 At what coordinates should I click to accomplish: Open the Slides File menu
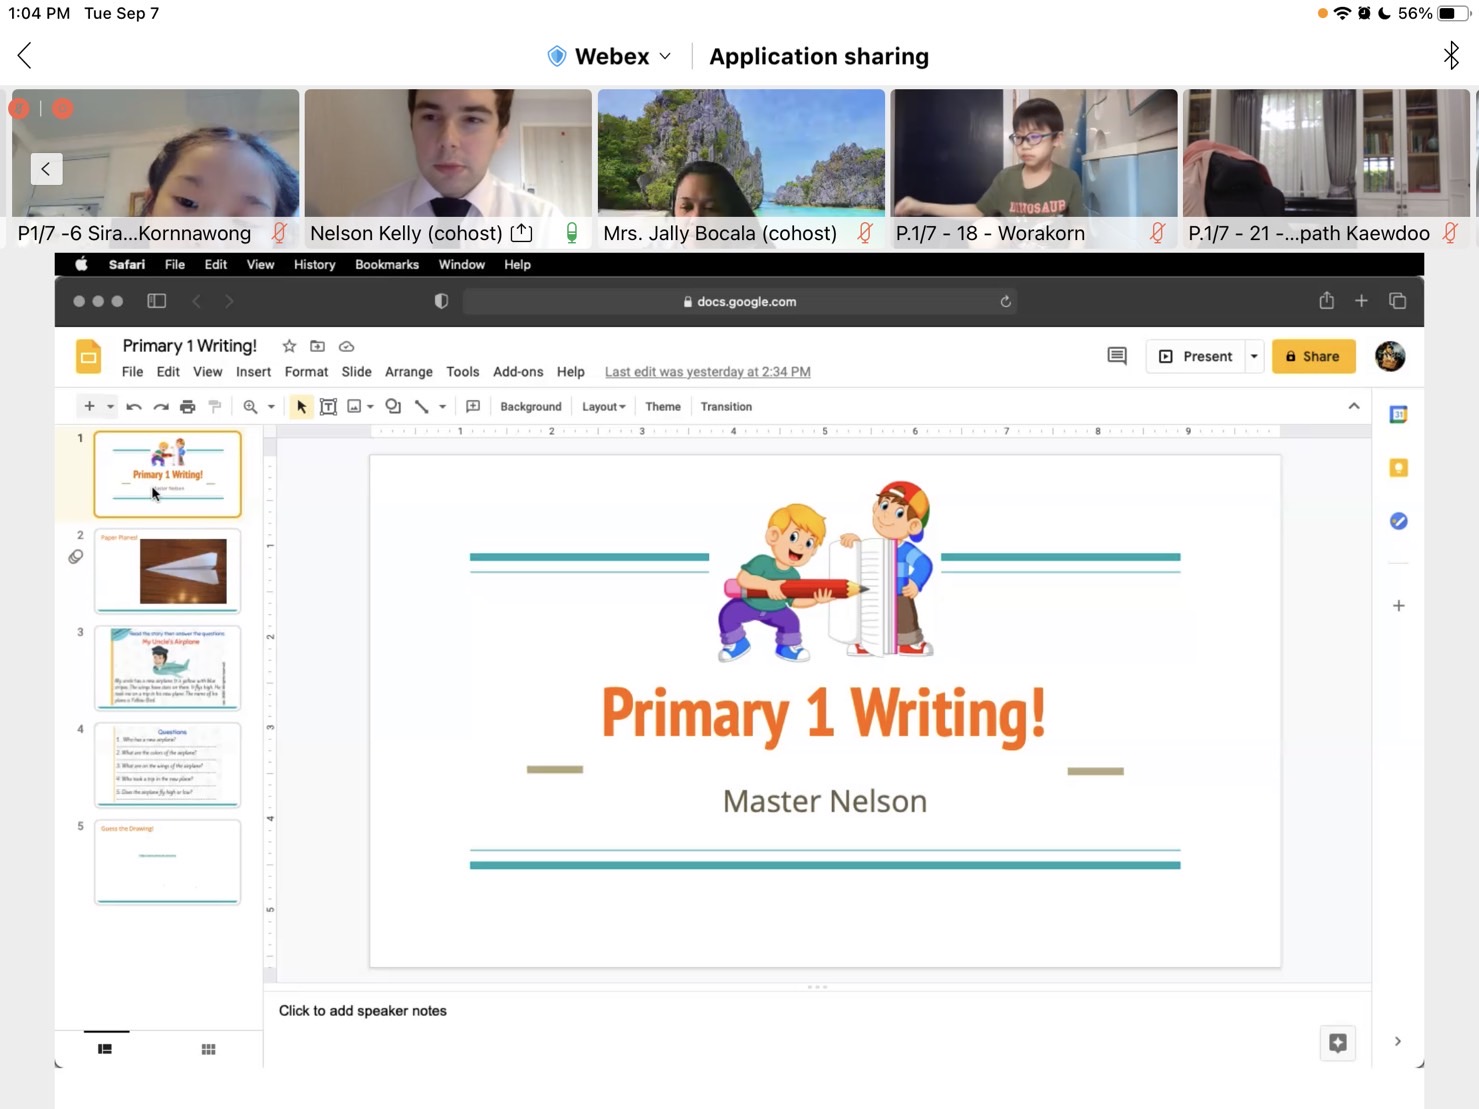tap(132, 372)
